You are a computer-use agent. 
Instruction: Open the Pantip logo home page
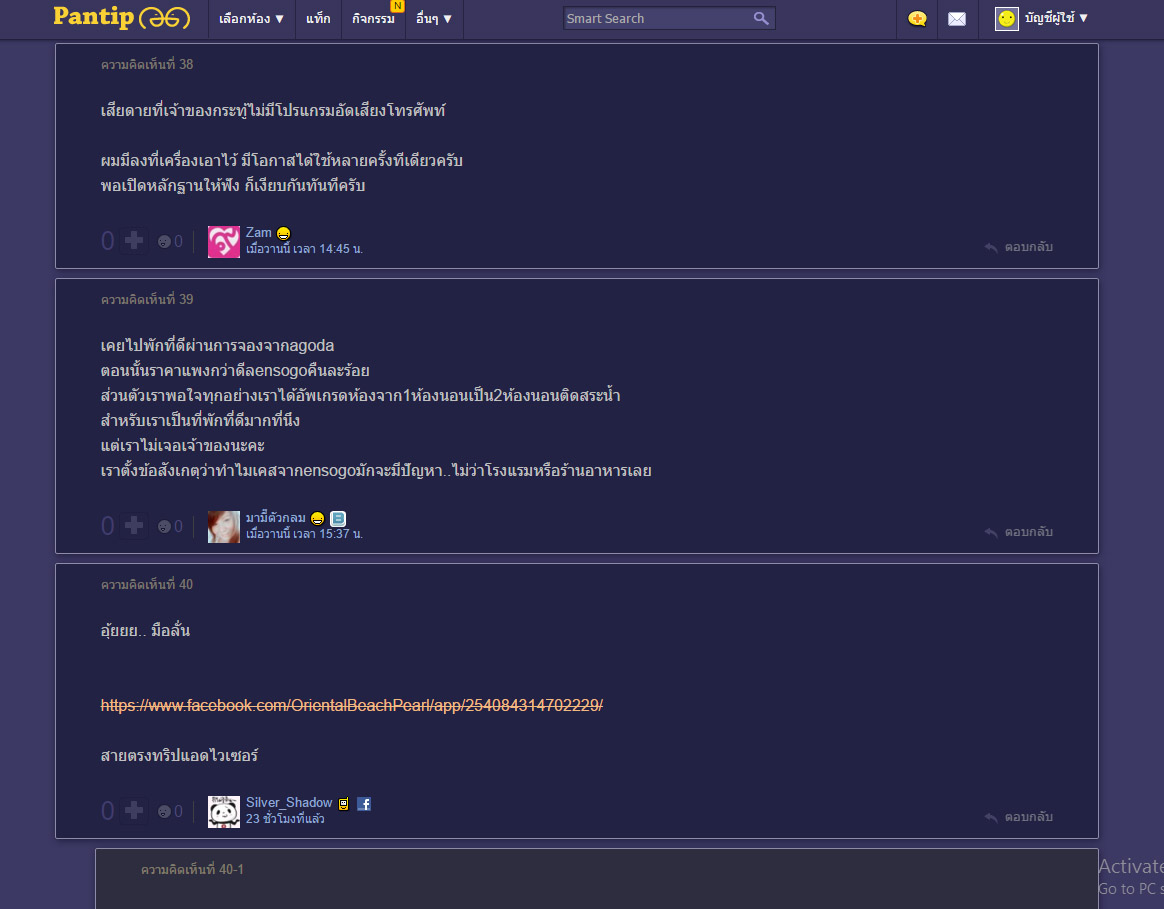(122, 17)
